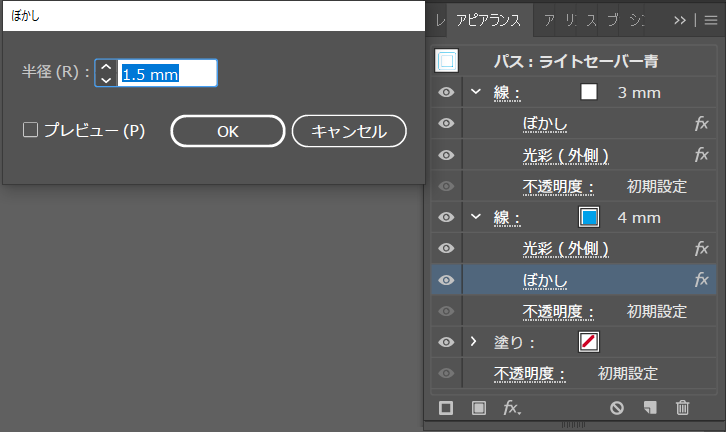Click fx icon on highlighted ぼかし row
The width and height of the screenshot is (726, 432).
coord(701,280)
